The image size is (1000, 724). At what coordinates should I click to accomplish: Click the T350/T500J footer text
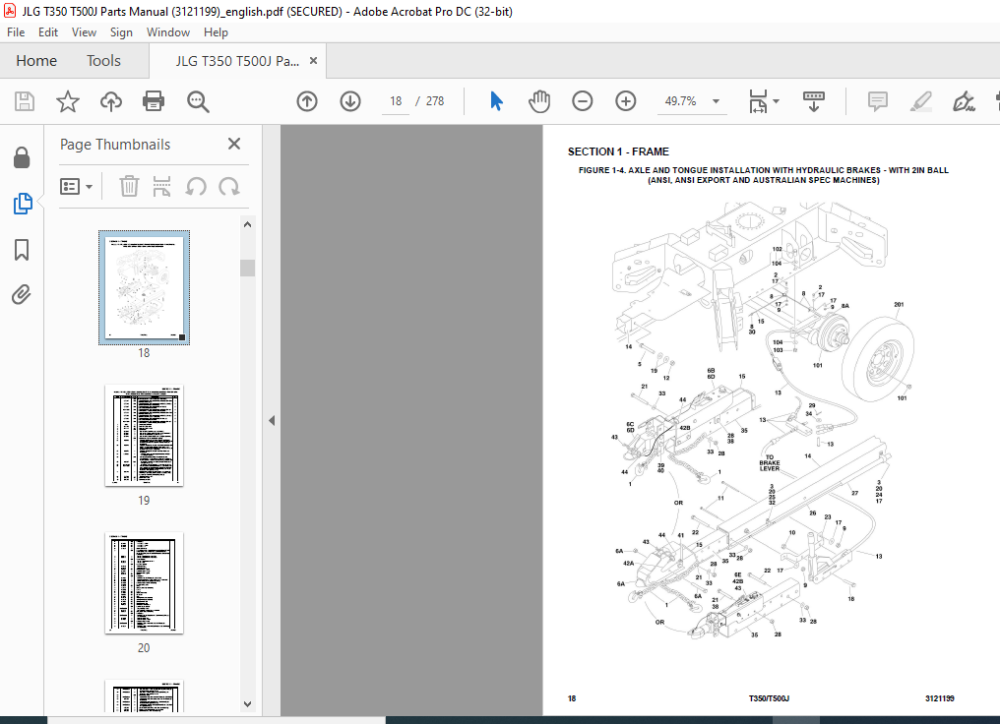768,698
